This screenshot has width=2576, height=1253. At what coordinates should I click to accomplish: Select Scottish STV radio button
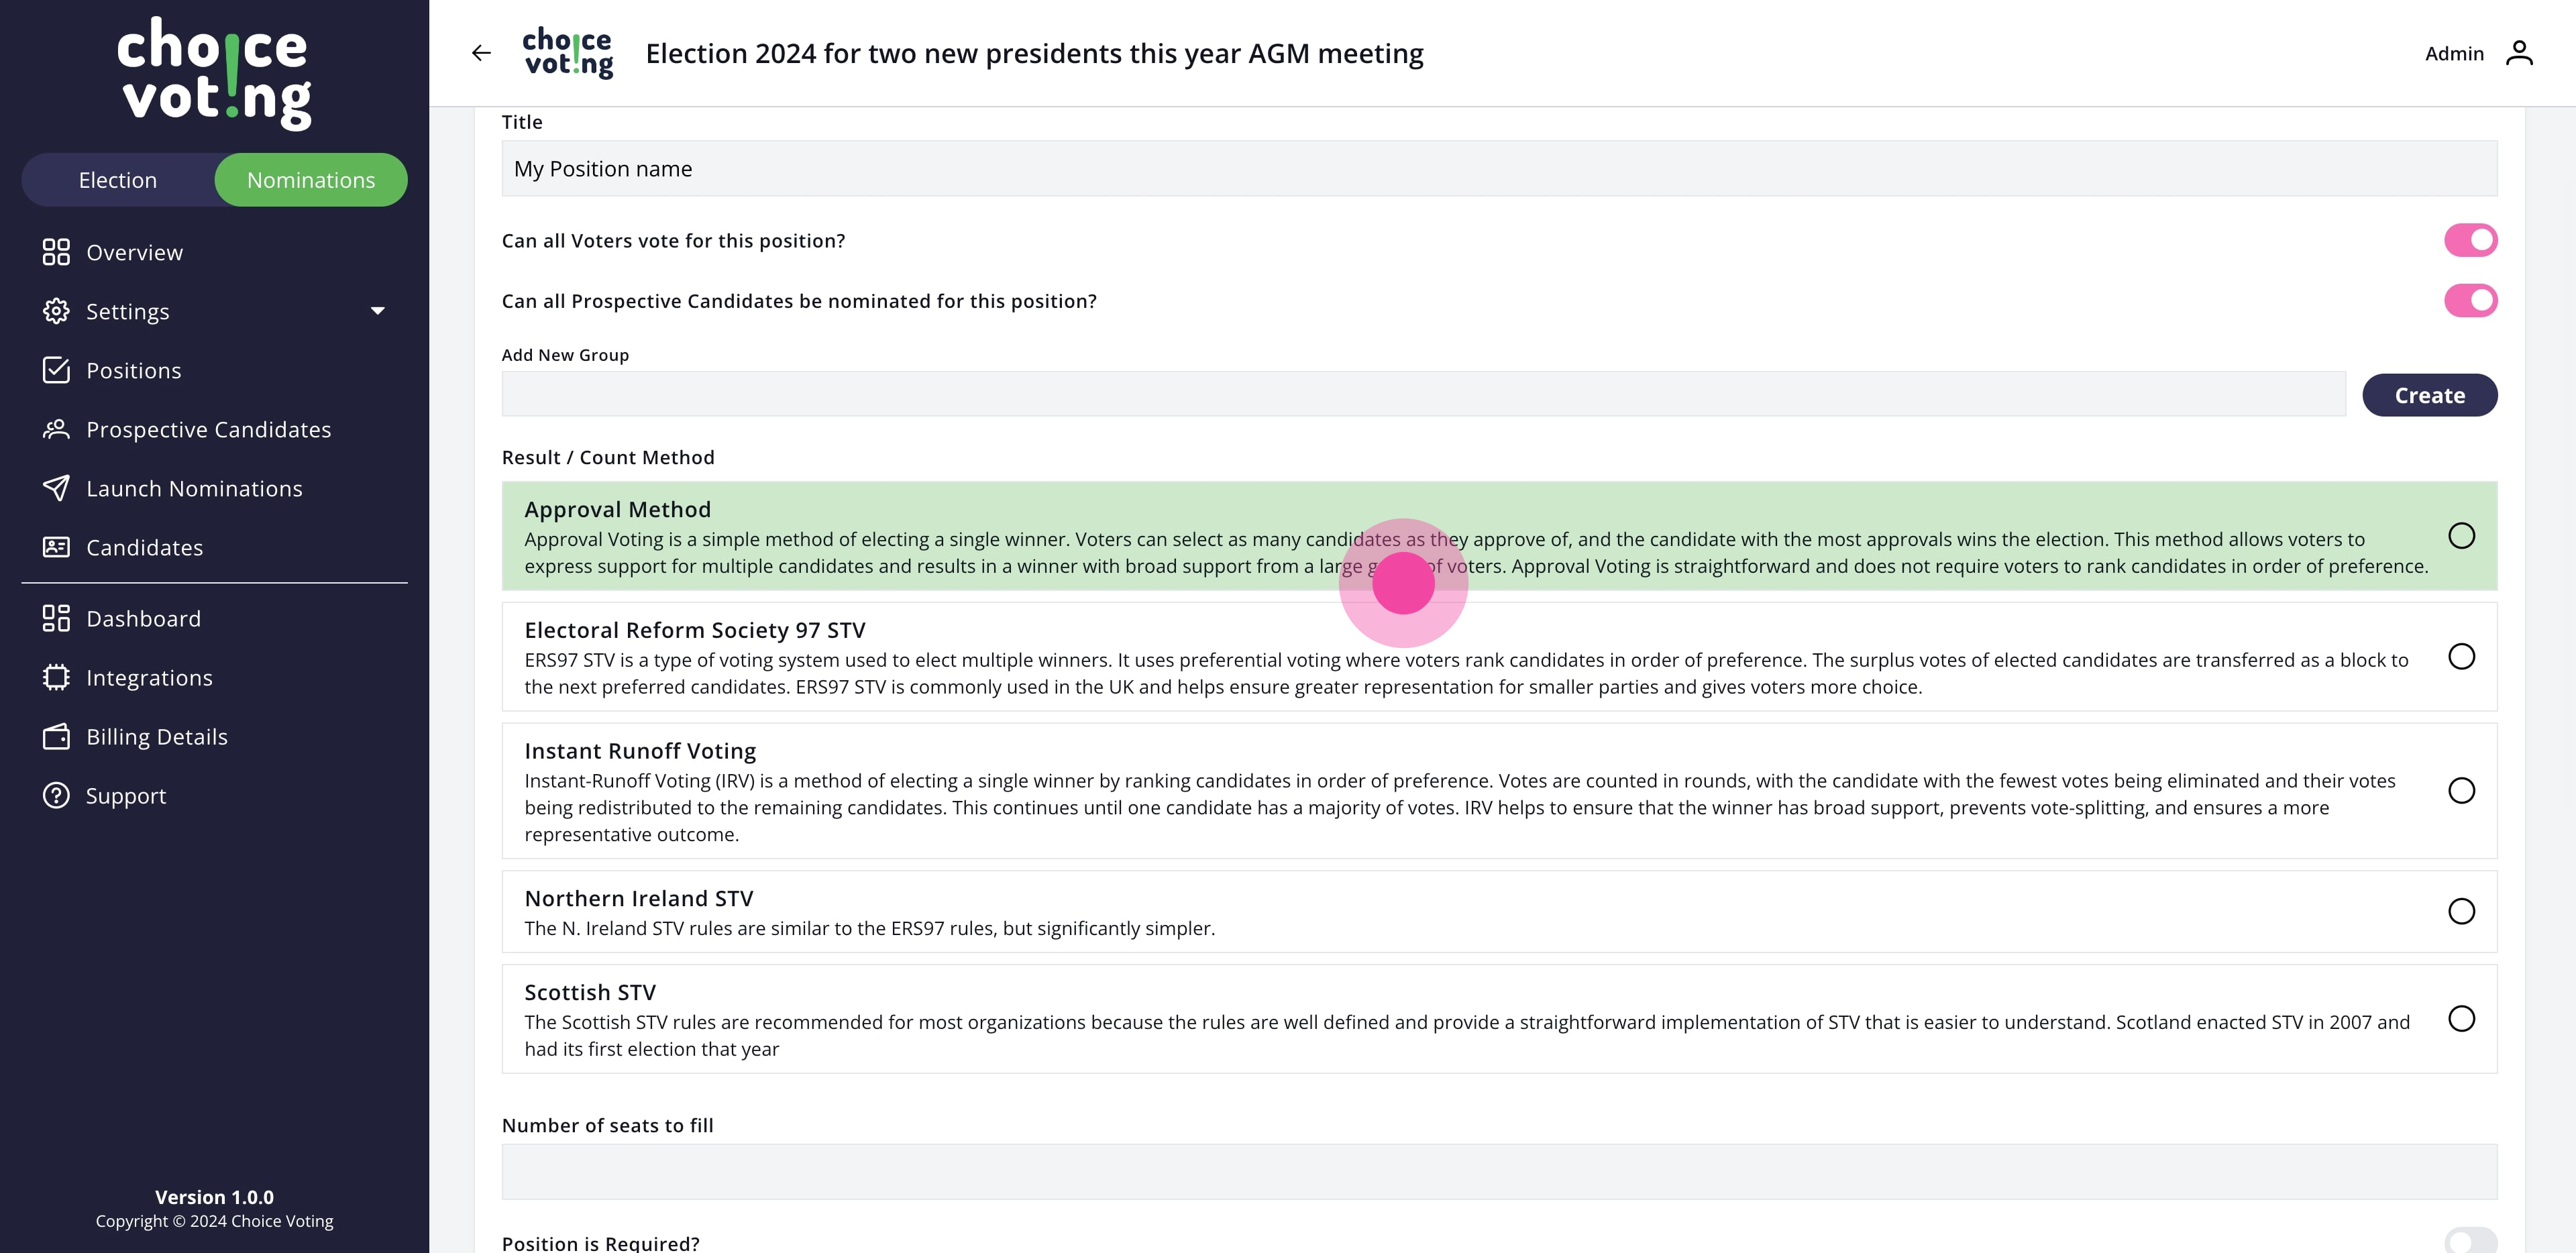click(2461, 1018)
